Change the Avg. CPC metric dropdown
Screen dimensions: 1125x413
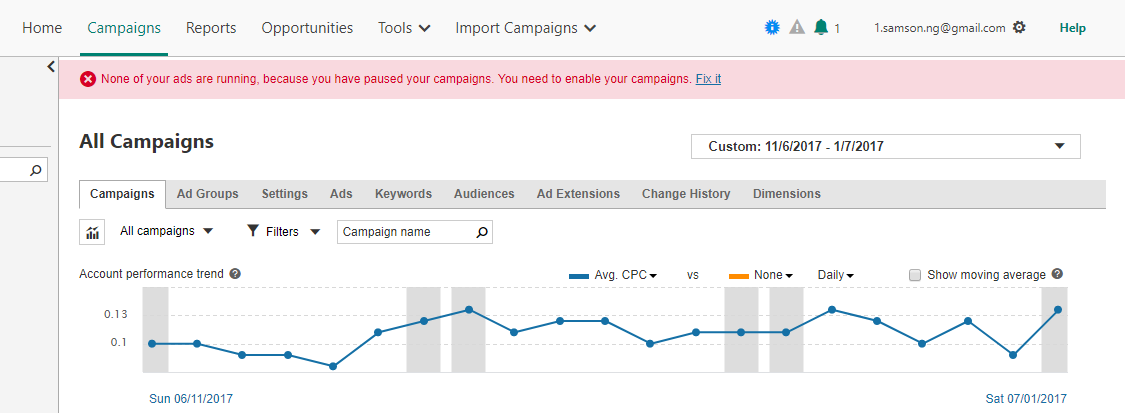[613, 275]
